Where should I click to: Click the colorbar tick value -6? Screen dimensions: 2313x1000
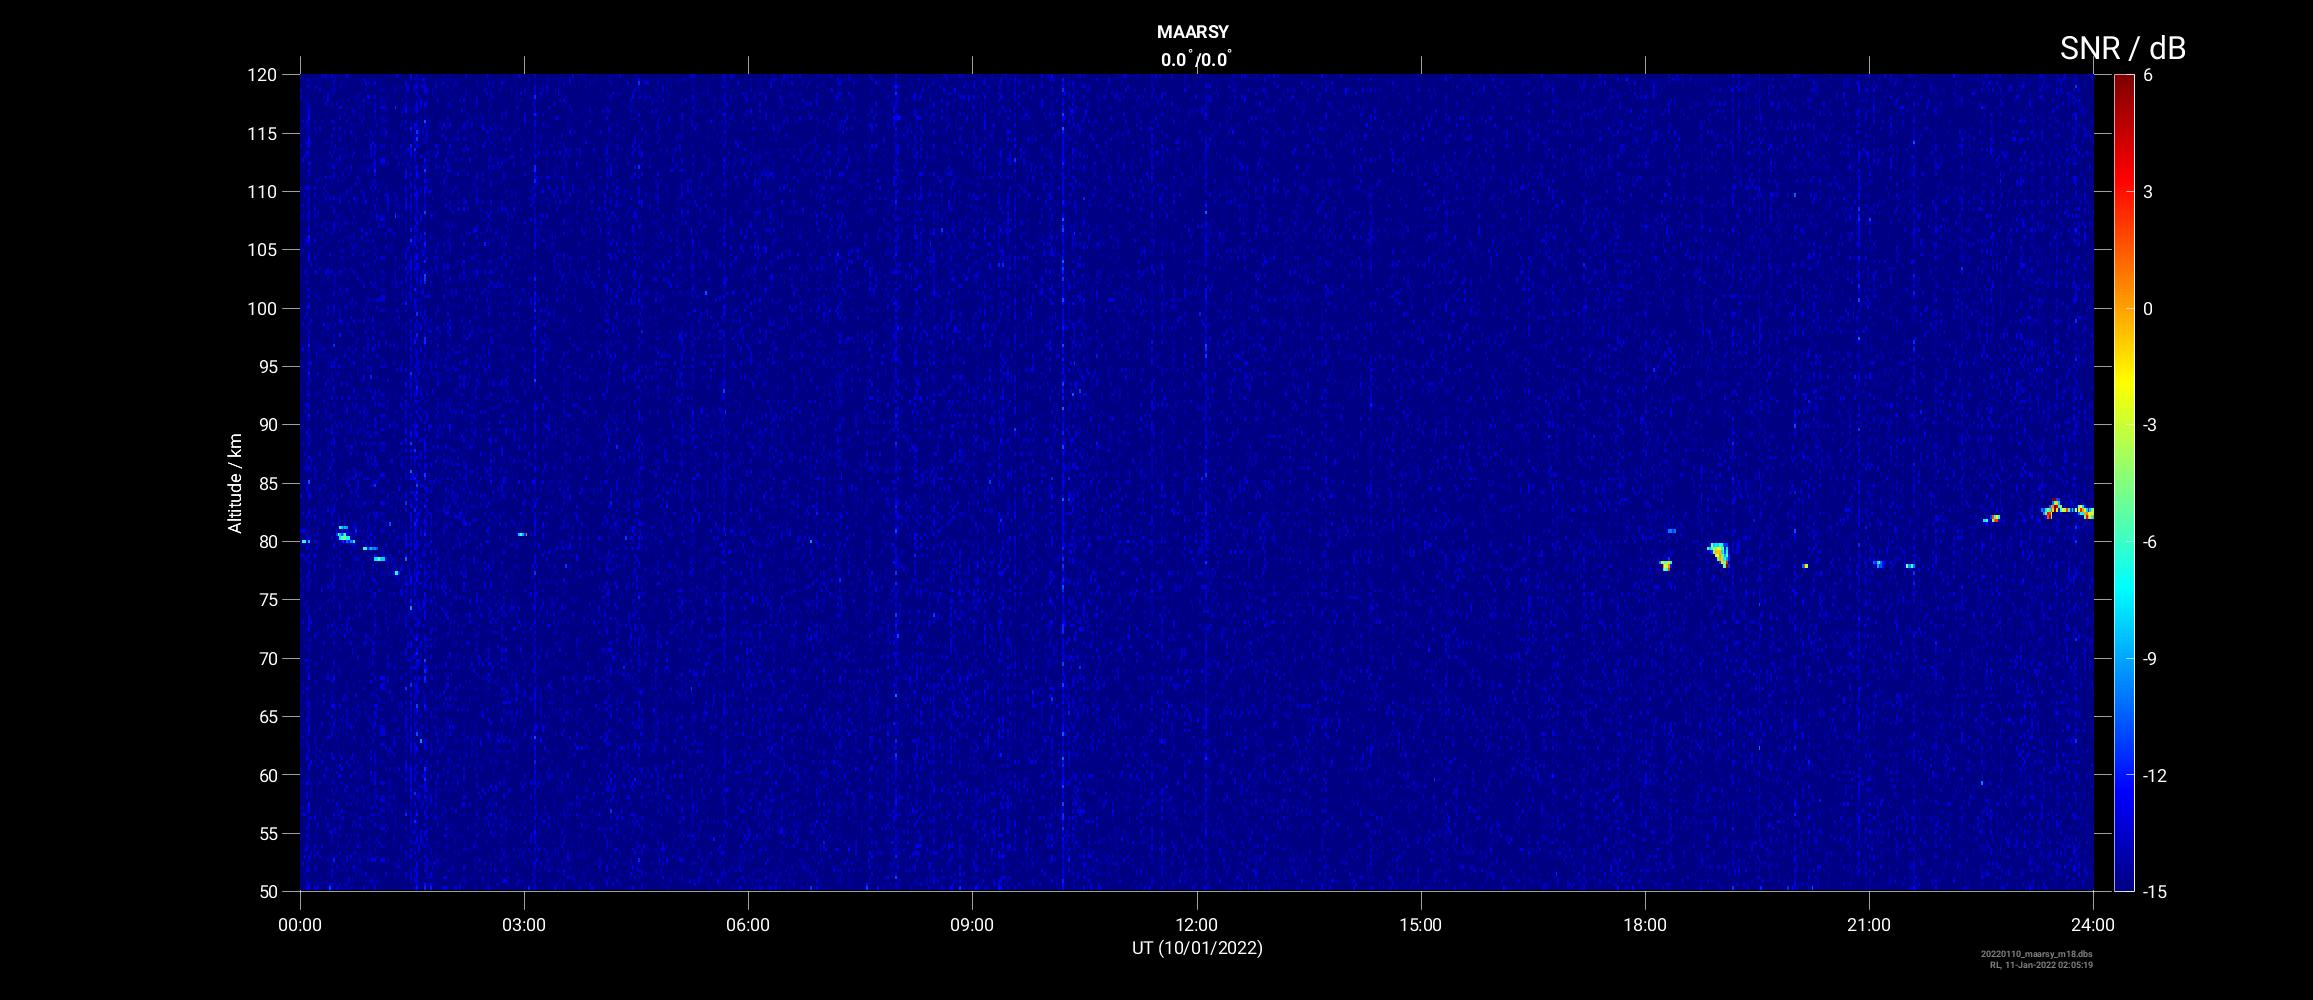(x=2150, y=542)
